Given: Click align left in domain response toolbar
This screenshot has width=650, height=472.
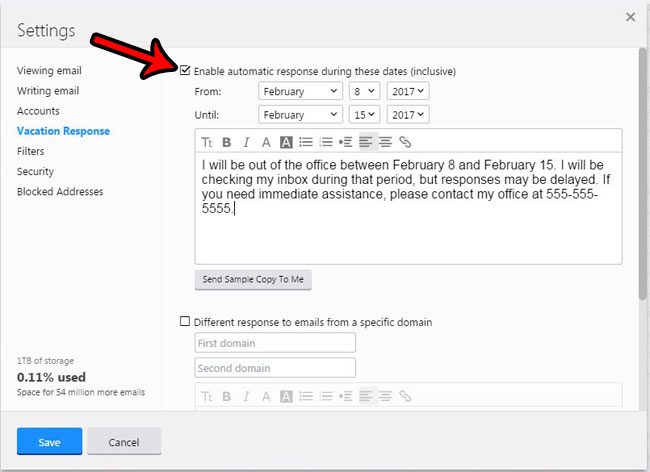Looking at the screenshot, I should (x=366, y=397).
